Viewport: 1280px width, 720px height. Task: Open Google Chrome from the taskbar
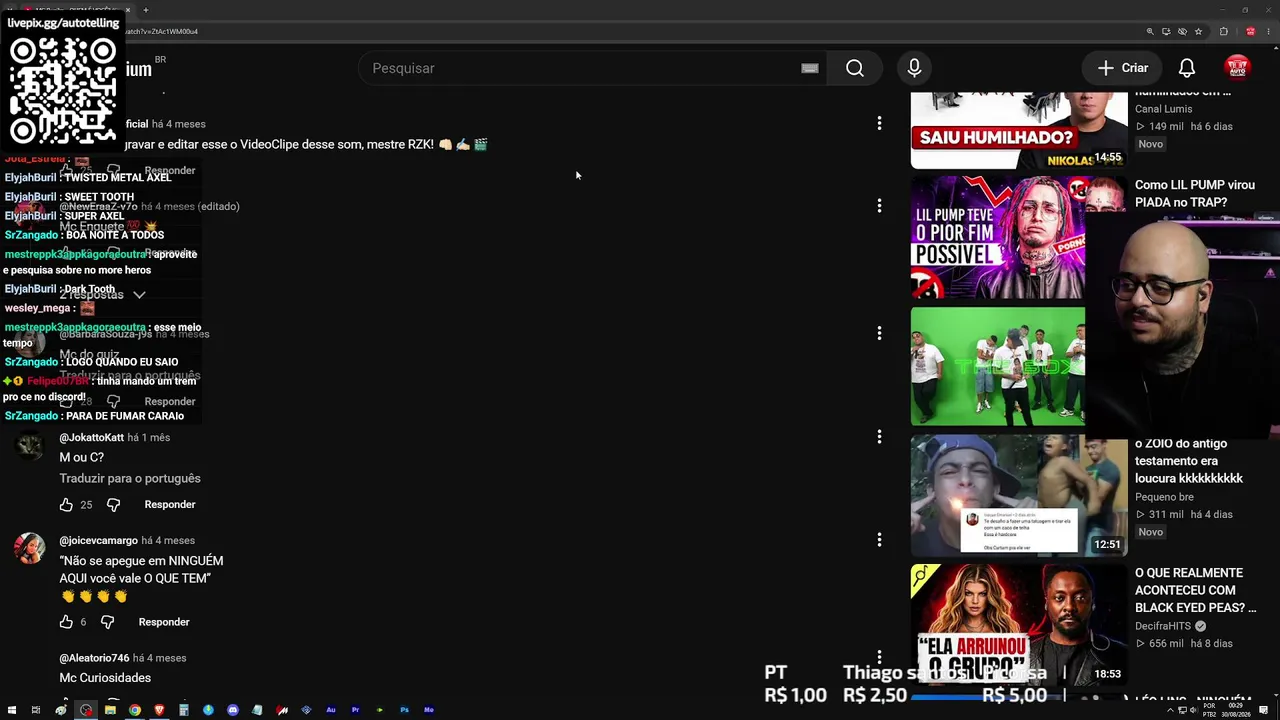coord(135,710)
